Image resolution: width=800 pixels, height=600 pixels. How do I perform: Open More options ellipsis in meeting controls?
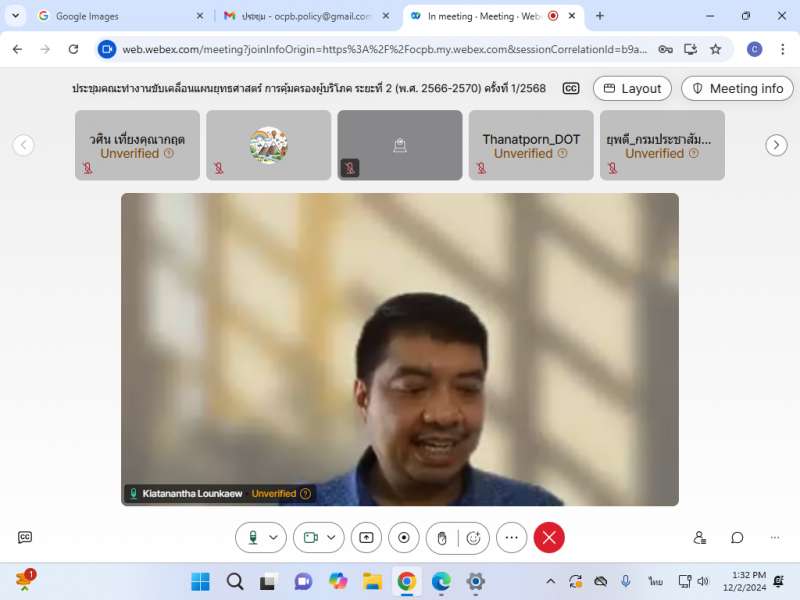coord(511,538)
